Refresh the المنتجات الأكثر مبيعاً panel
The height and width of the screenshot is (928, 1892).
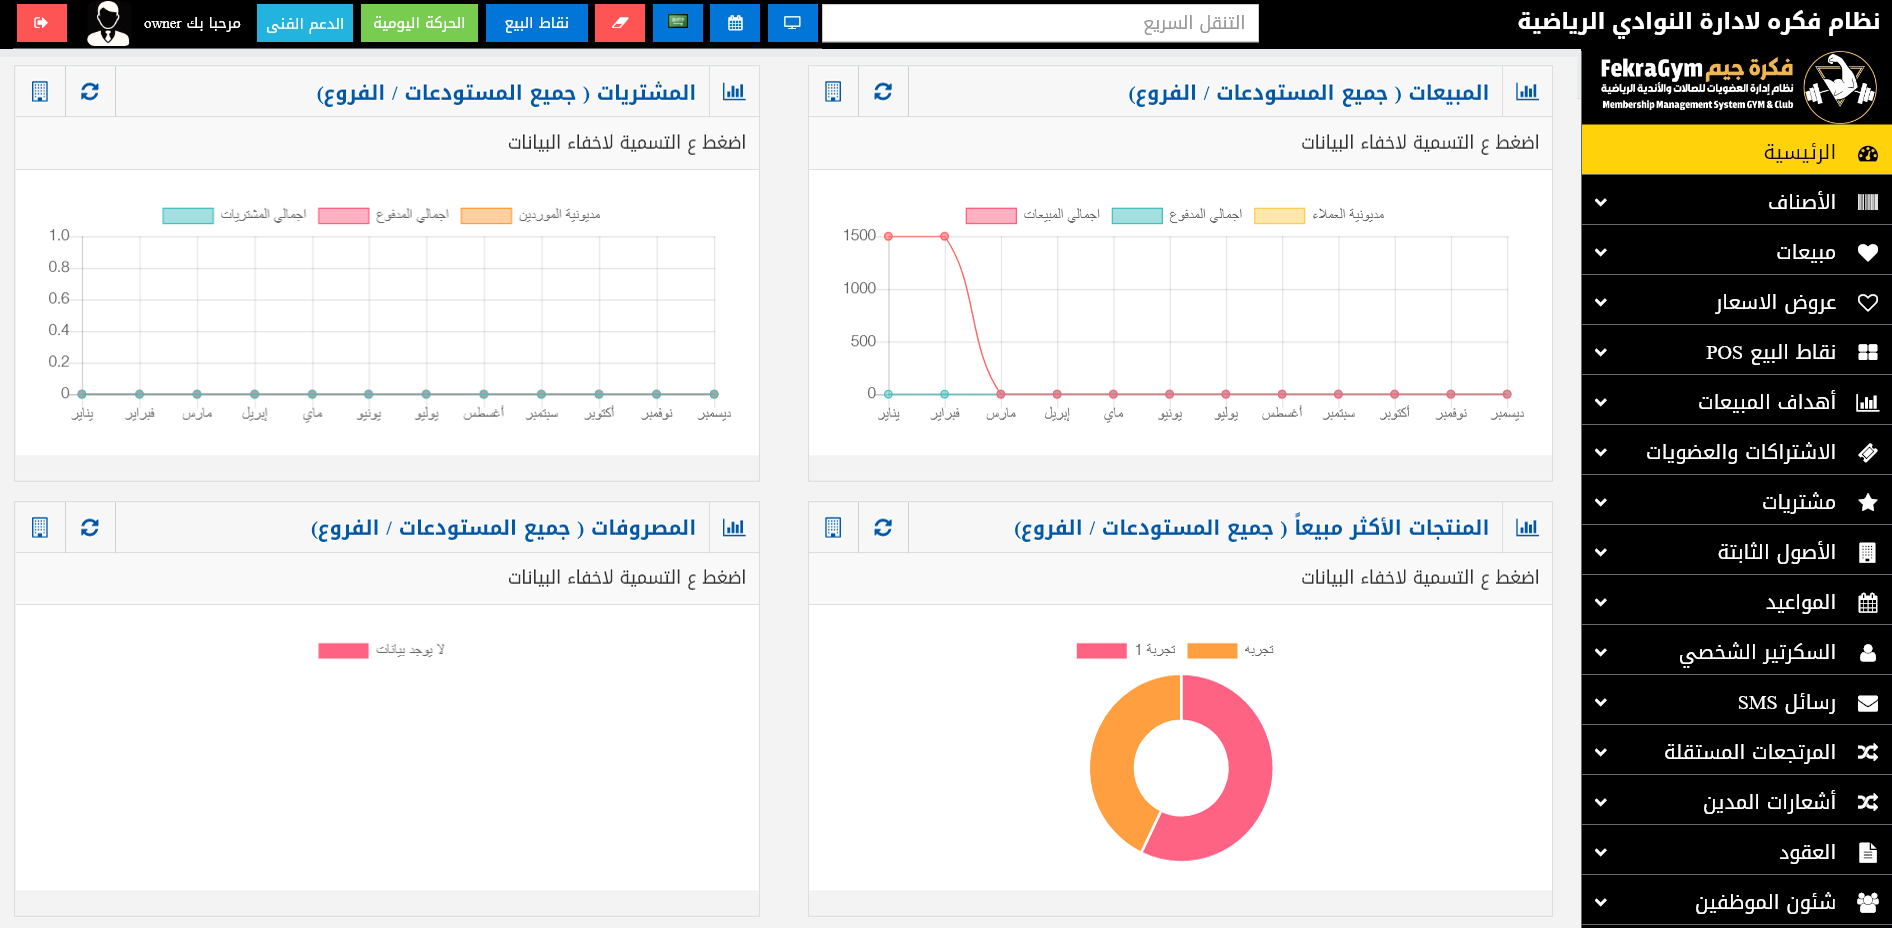883,528
